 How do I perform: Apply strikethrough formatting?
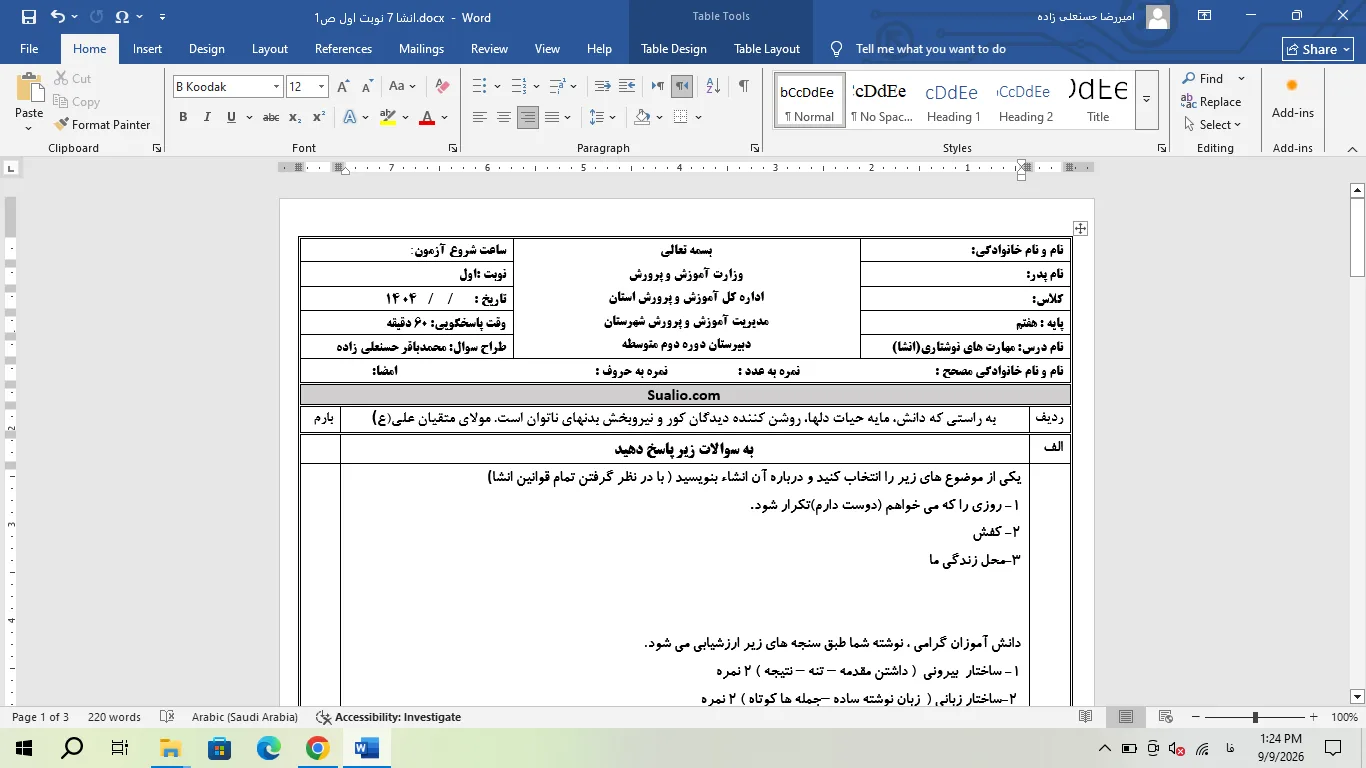271,117
